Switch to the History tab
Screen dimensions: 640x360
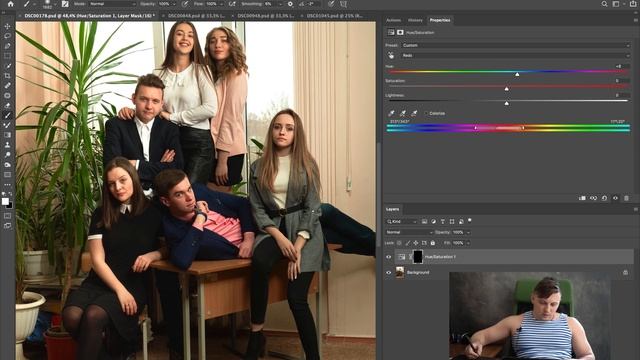pos(415,20)
